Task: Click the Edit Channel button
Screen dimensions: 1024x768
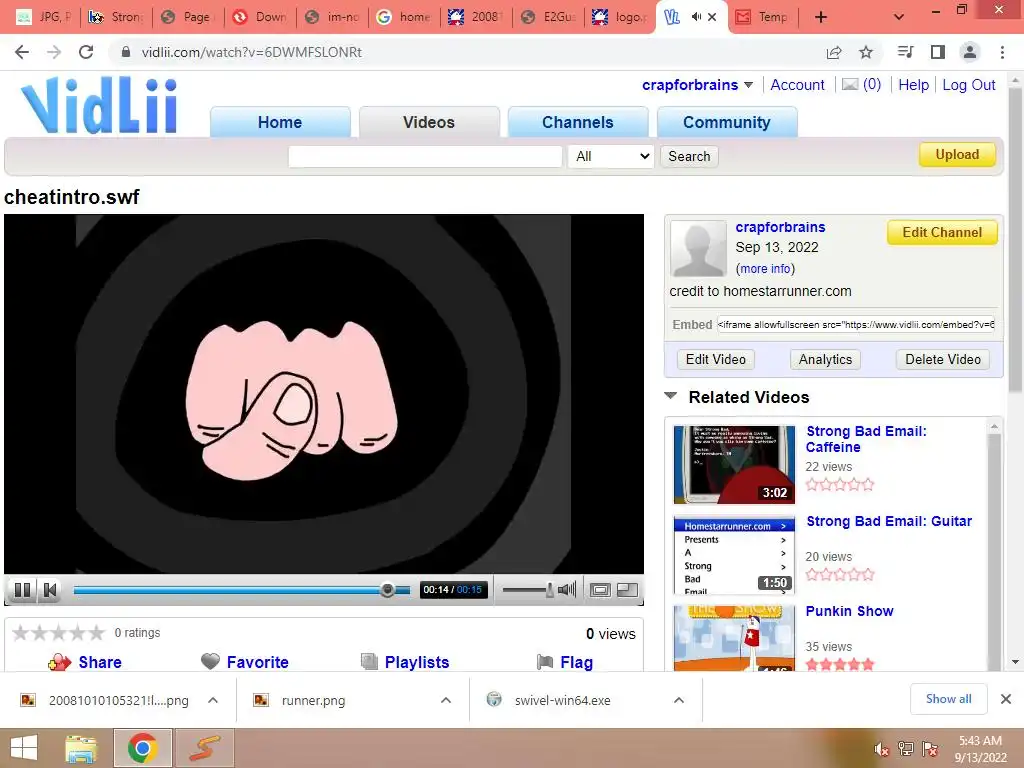Action: 942,232
